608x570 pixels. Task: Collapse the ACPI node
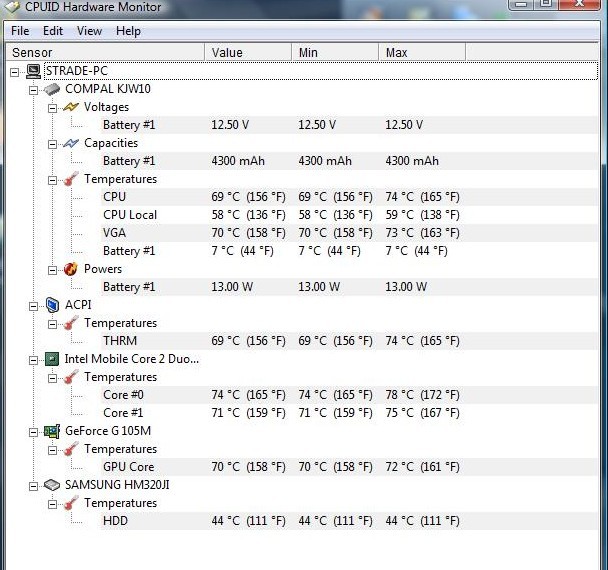coord(34,306)
